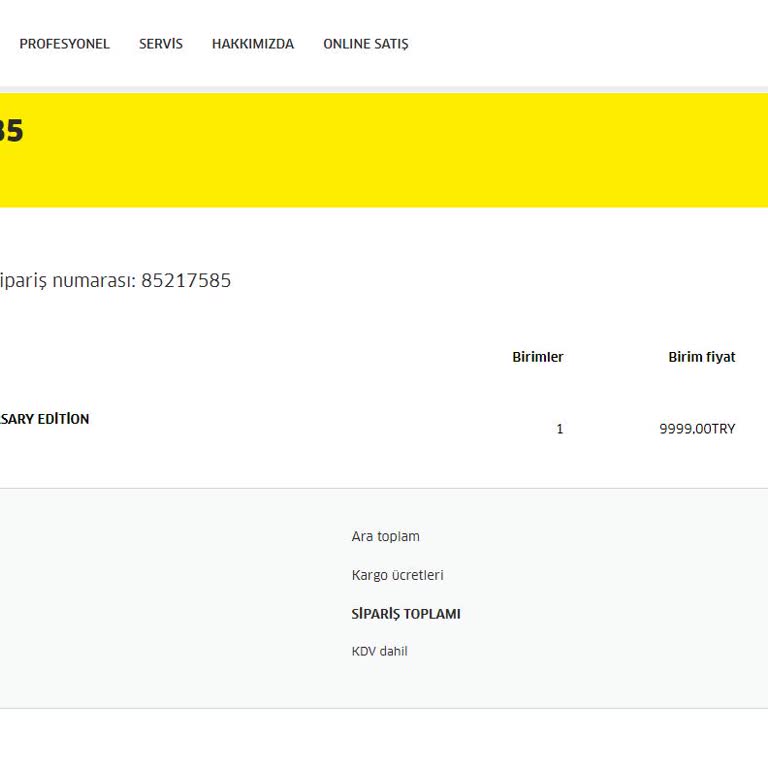
Task: Click the order number 85217585
Action: pyautogui.click(x=186, y=281)
